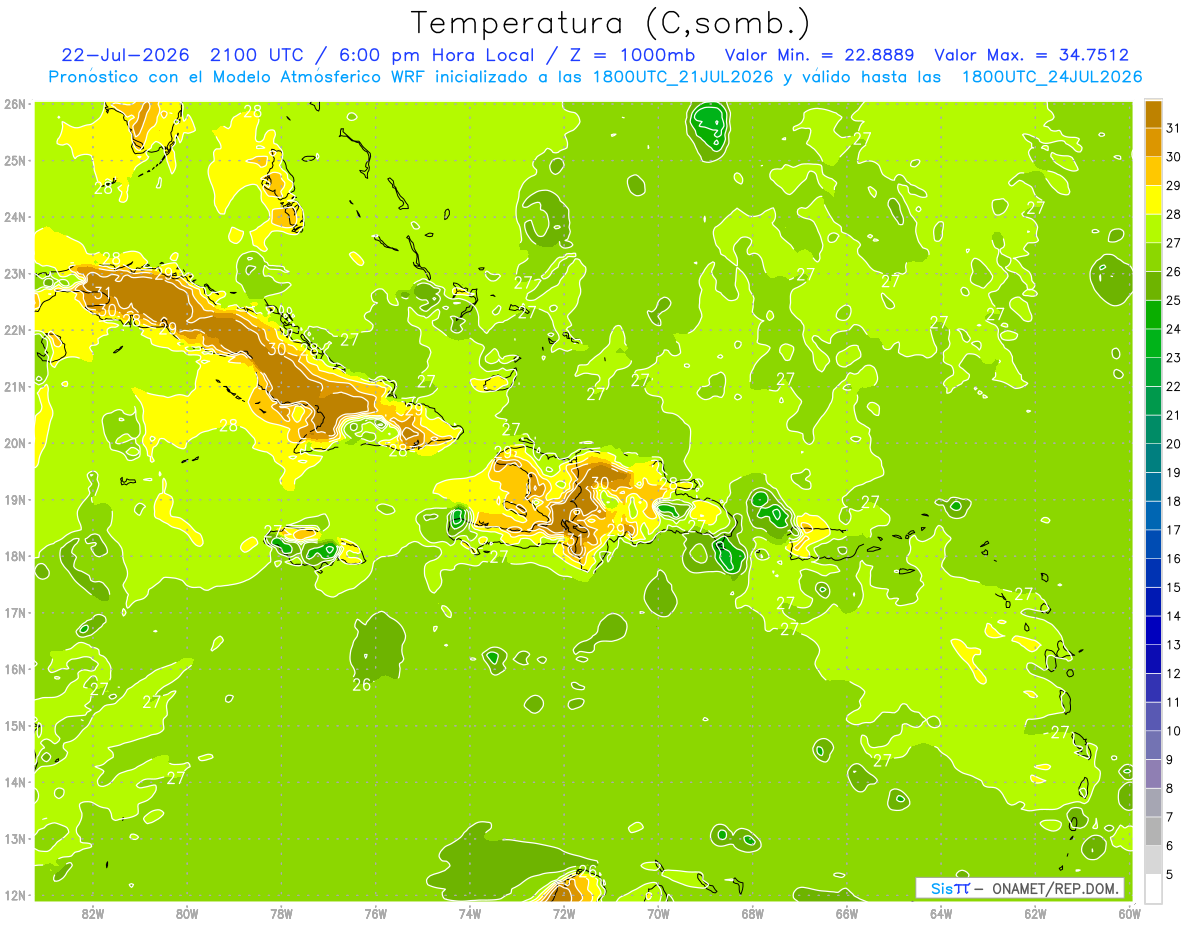The height and width of the screenshot is (927, 1200).
Task: Click colorbar number label 17
Action: 1174,529
